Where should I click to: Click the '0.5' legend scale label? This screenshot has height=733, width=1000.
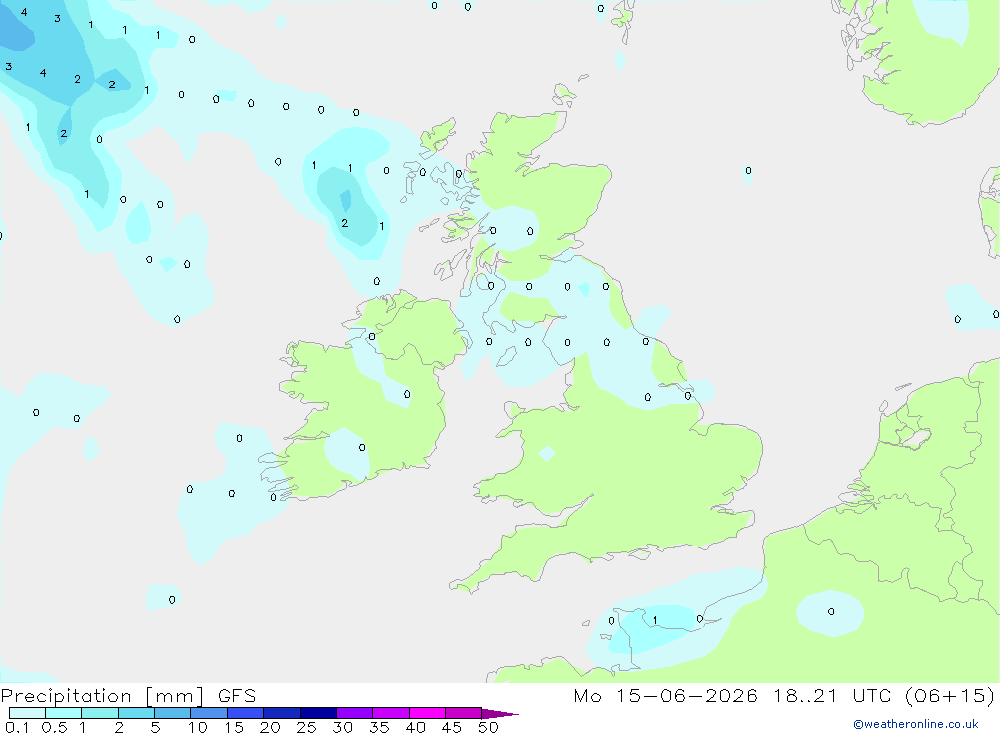pyautogui.click(x=54, y=727)
